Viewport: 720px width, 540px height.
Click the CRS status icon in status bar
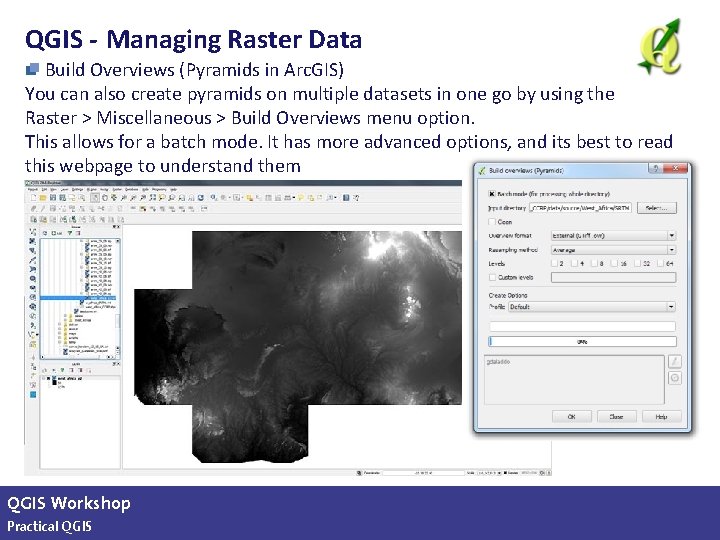point(542,472)
